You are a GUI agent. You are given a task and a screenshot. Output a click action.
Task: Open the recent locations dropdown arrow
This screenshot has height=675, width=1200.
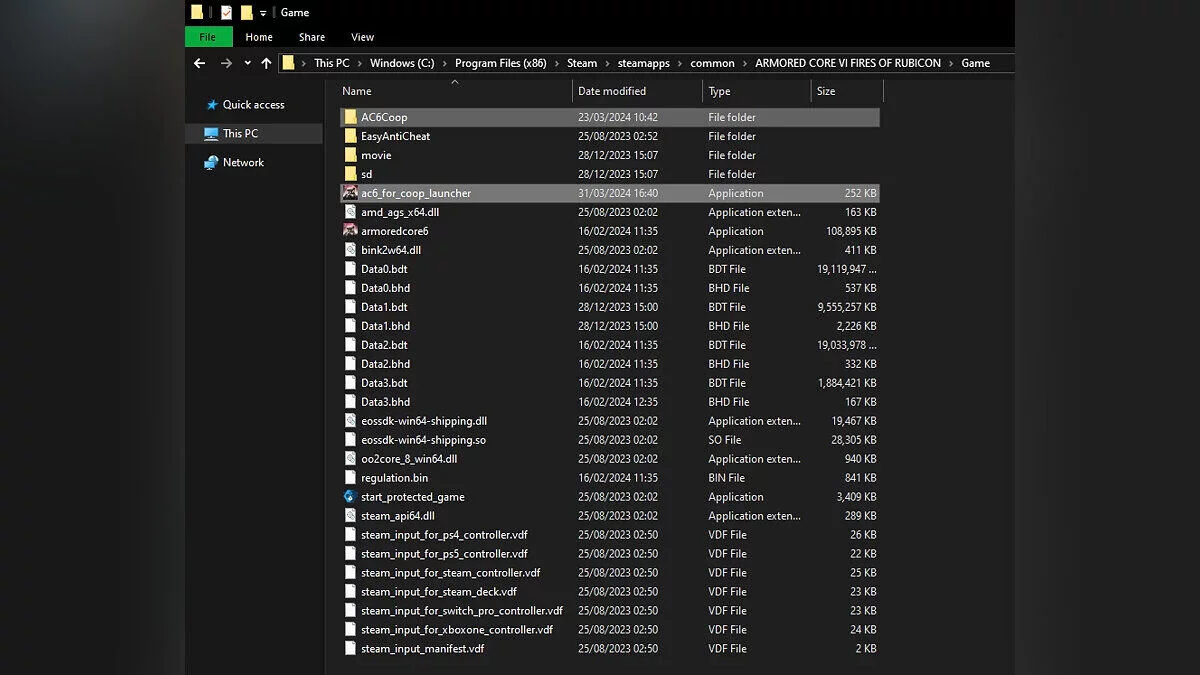(247, 63)
